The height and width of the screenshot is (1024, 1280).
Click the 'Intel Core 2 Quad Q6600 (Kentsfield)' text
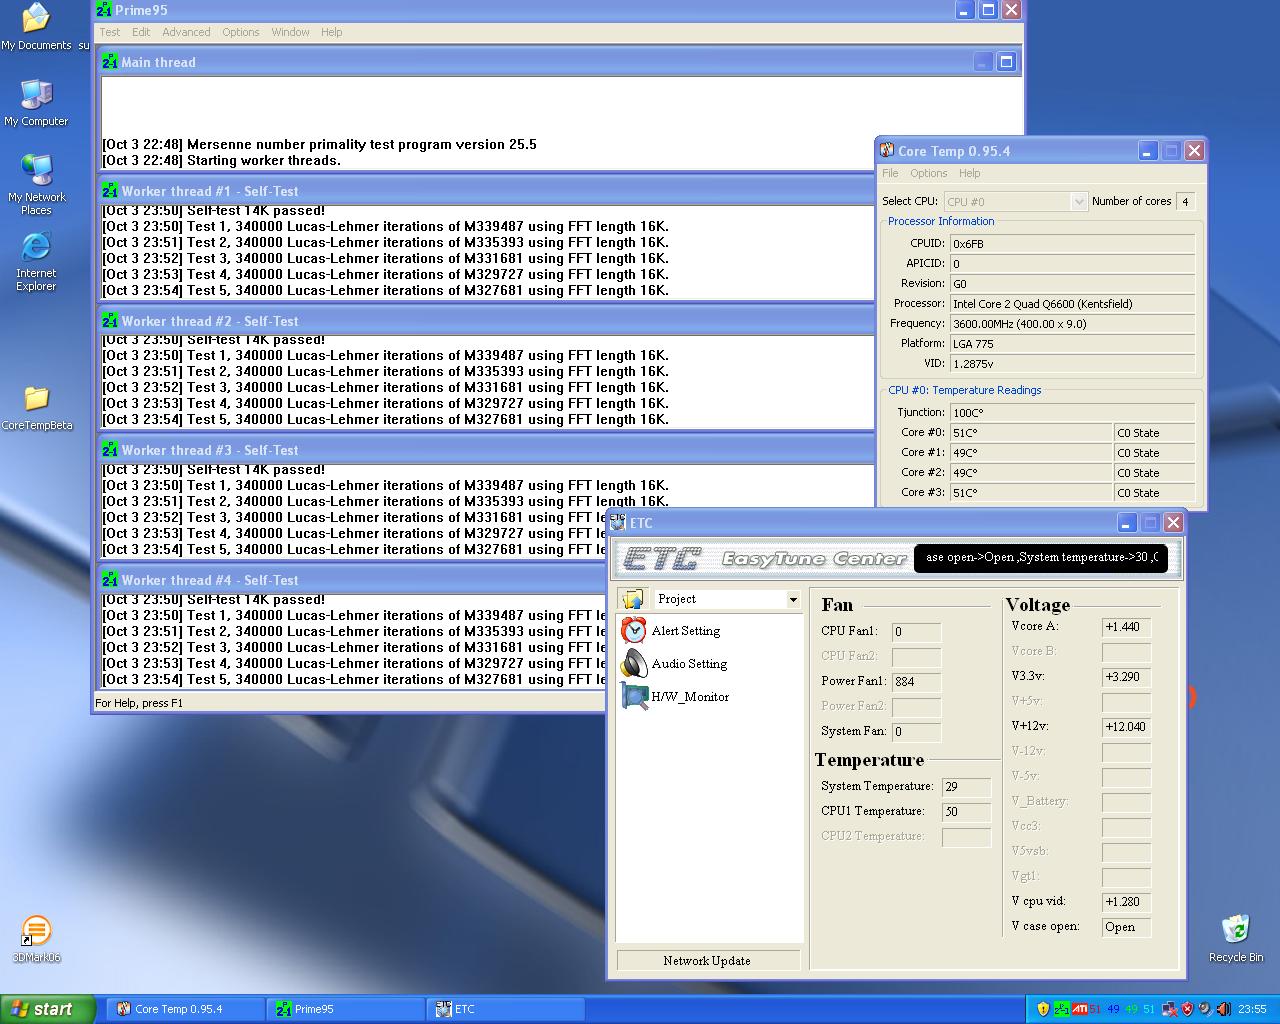[x=1043, y=304]
